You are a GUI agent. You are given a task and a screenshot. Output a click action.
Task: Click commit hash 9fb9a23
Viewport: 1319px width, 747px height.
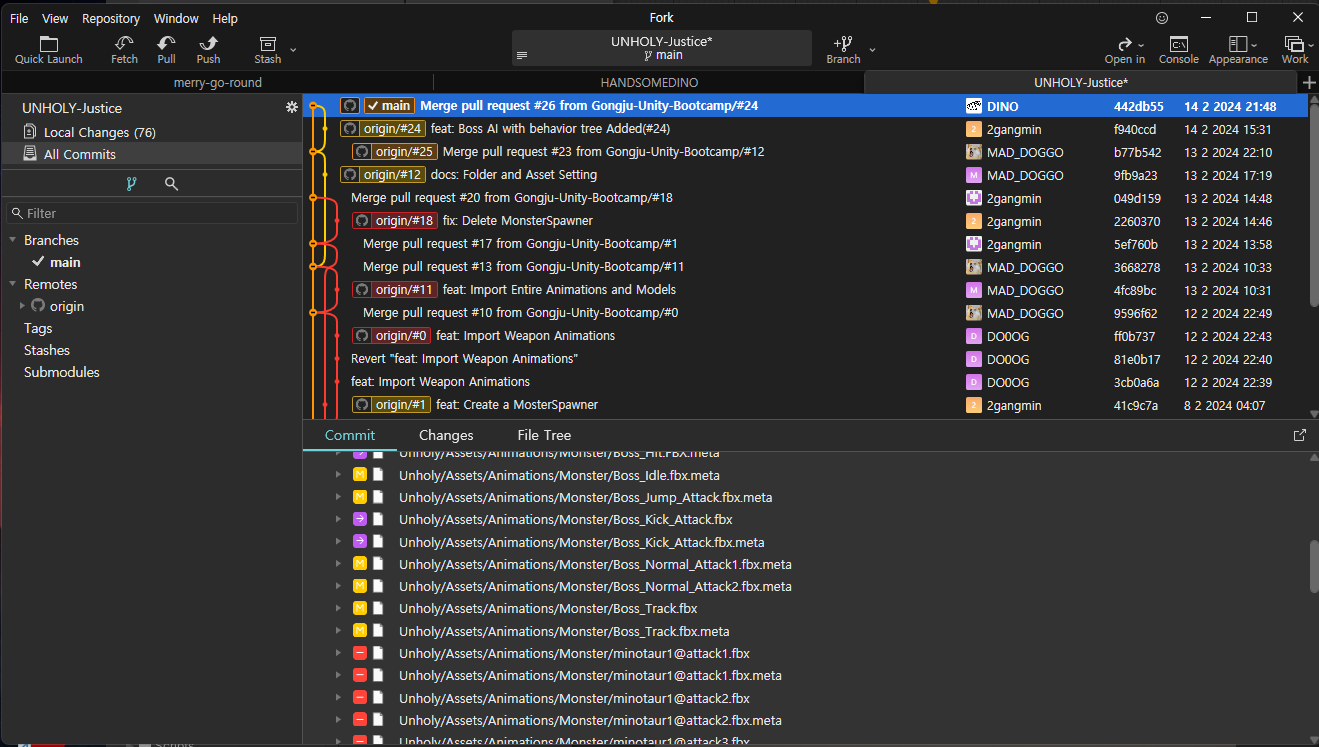point(1136,175)
